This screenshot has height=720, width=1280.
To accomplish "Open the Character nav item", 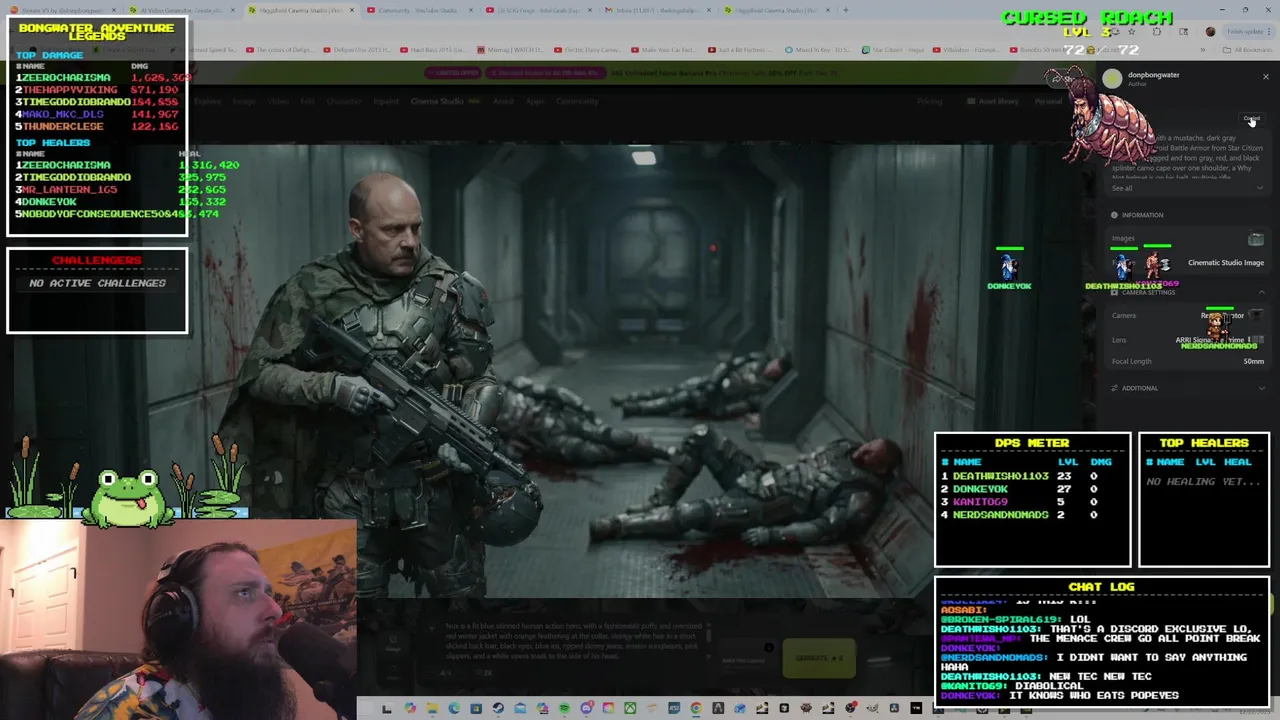I will point(343,101).
